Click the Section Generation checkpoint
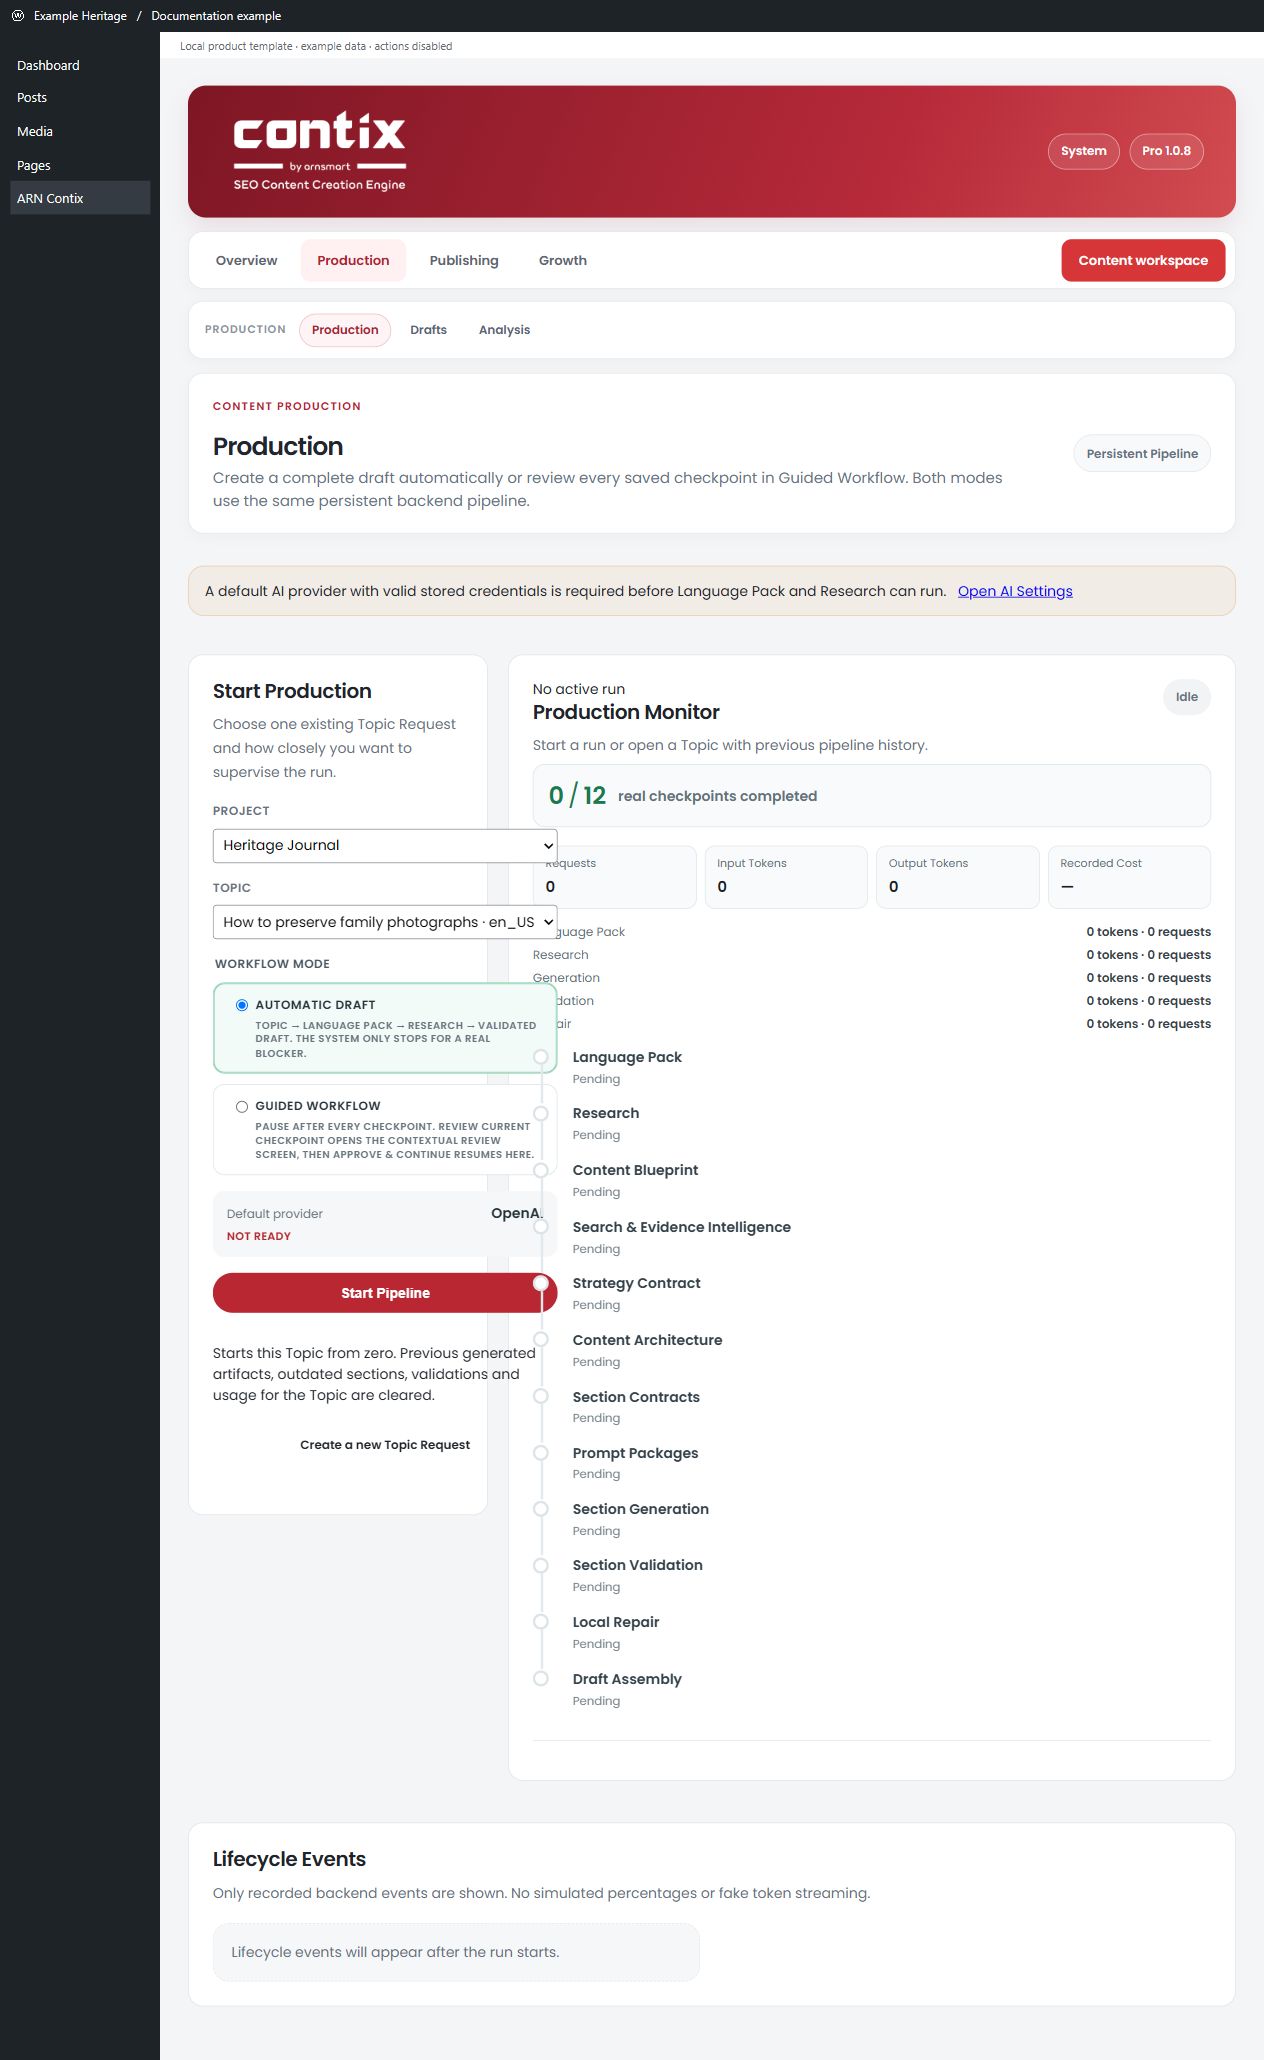Screen dimensions: 1264x2060 coord(640,1509)
